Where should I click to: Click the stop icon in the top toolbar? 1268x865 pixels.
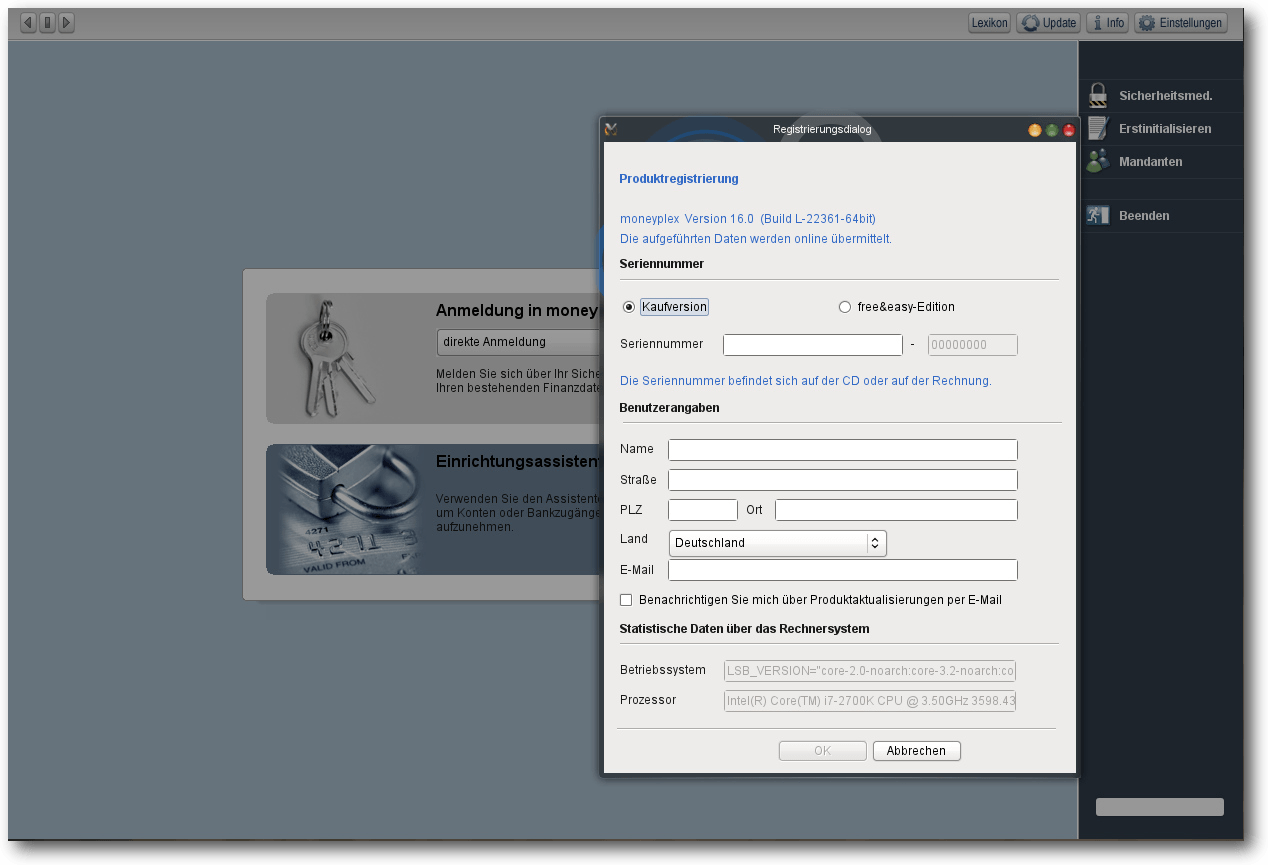click(47, 22)
